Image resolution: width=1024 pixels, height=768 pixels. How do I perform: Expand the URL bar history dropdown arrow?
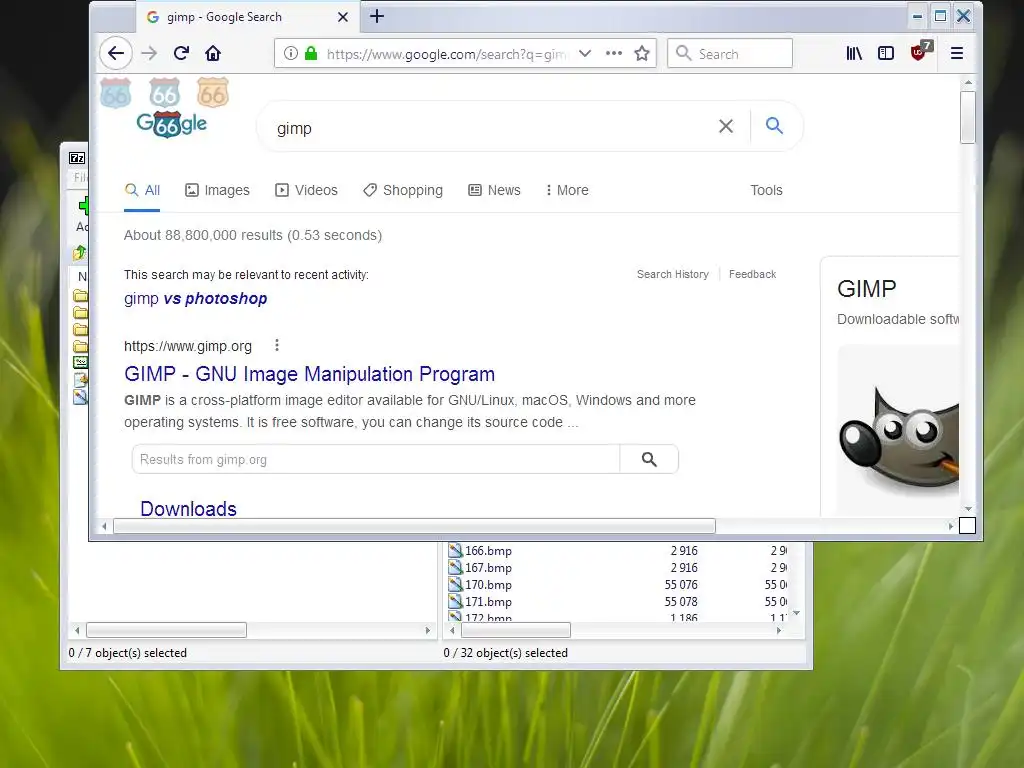coord(585,54)
